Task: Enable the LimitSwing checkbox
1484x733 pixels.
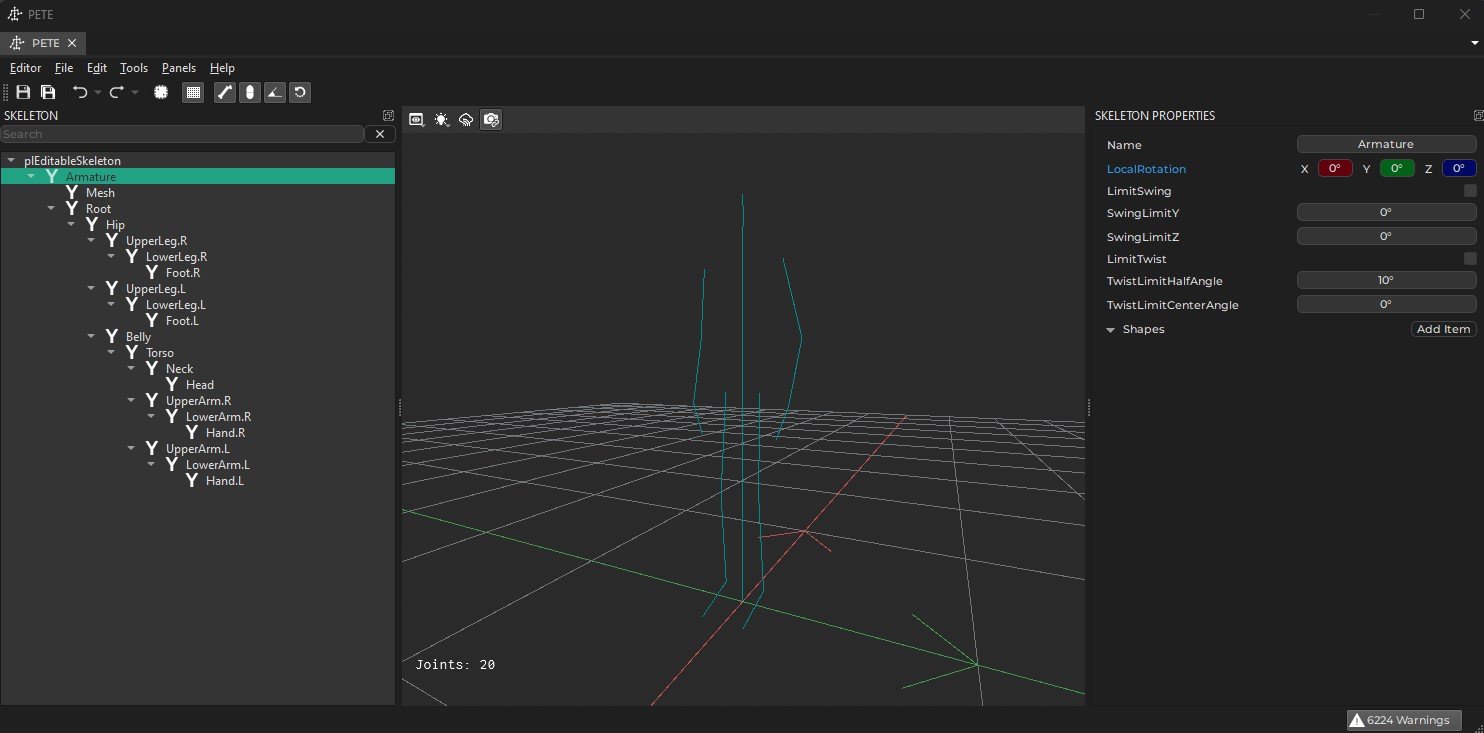Action: pyautogui.click(x=1470, y=191)
